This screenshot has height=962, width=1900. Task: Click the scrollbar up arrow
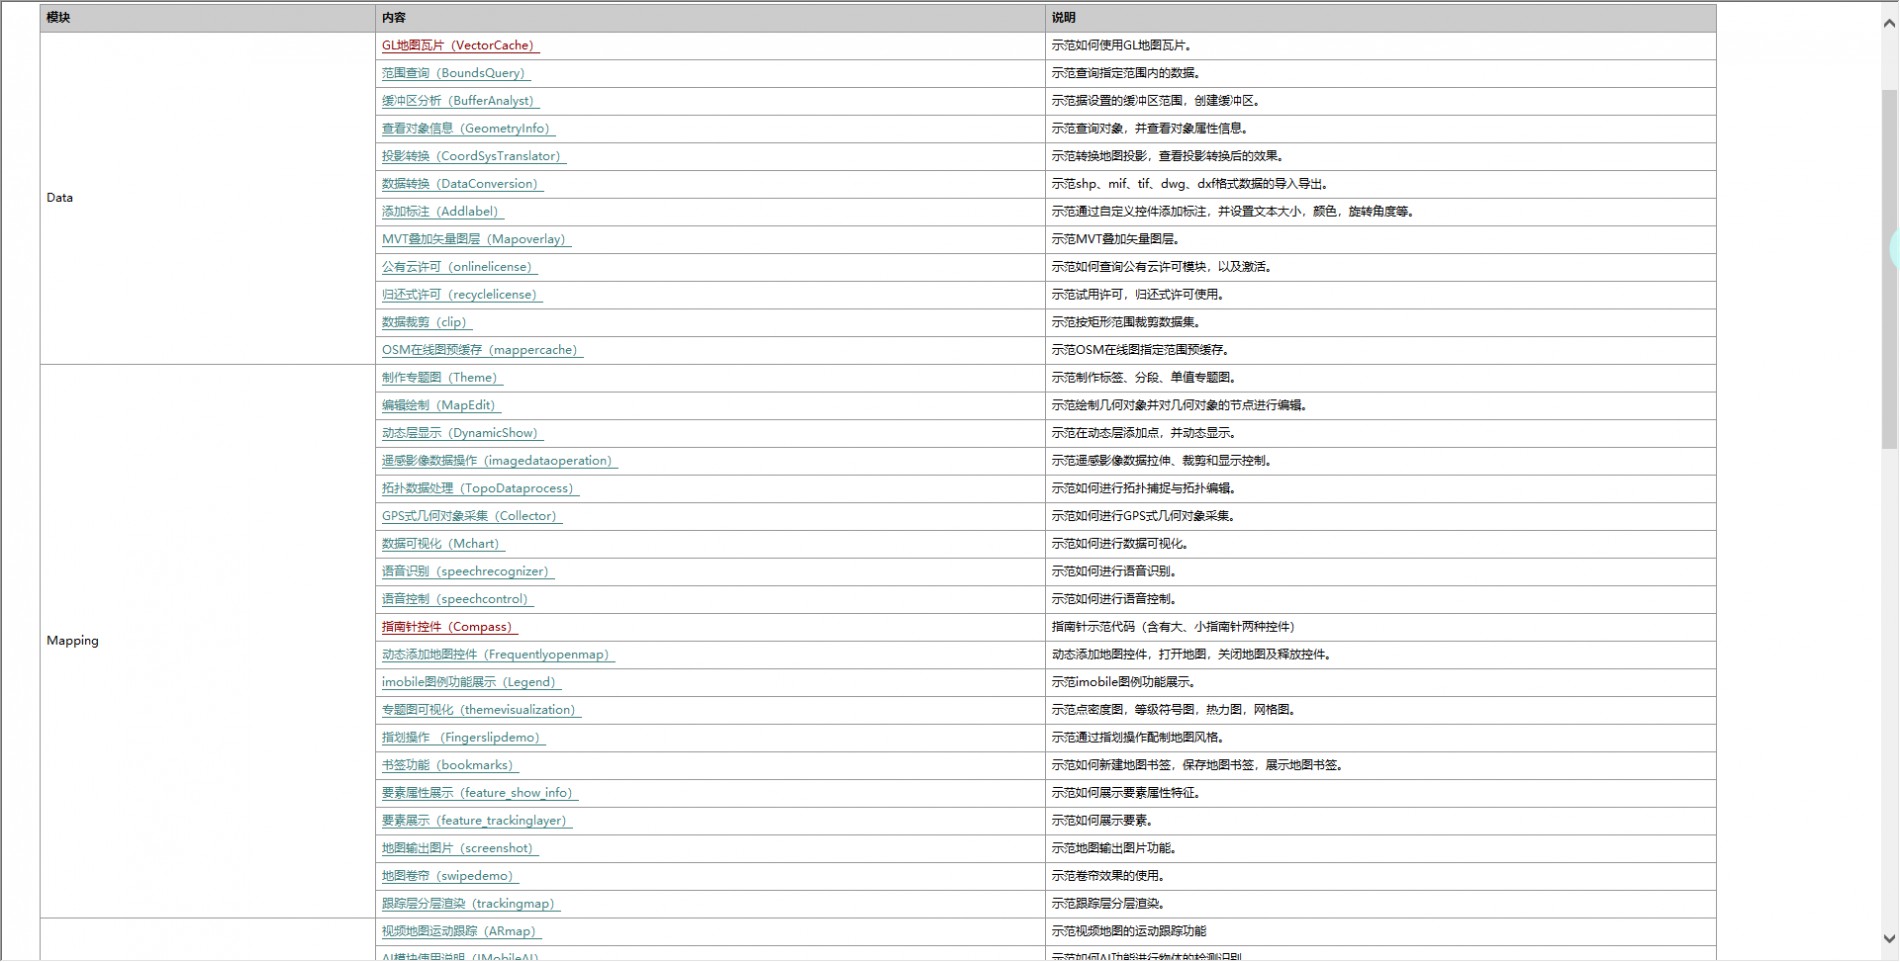coord(1889,23)
